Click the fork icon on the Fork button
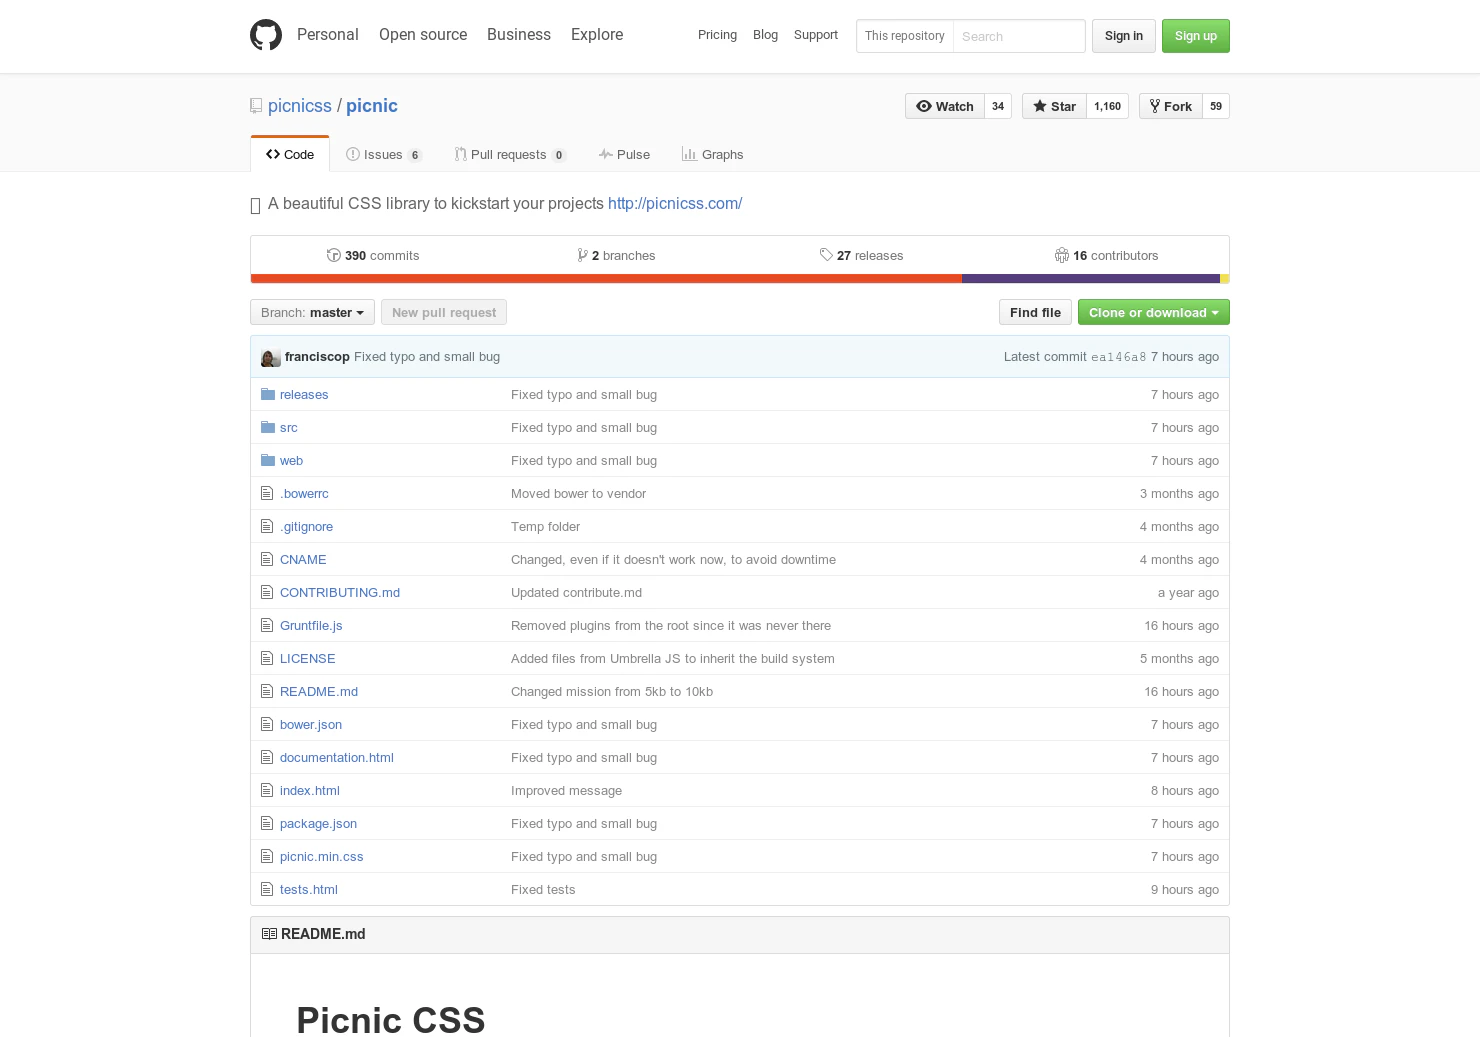Viewport: 1480px width, 1037px height. tap(1156, 106)
